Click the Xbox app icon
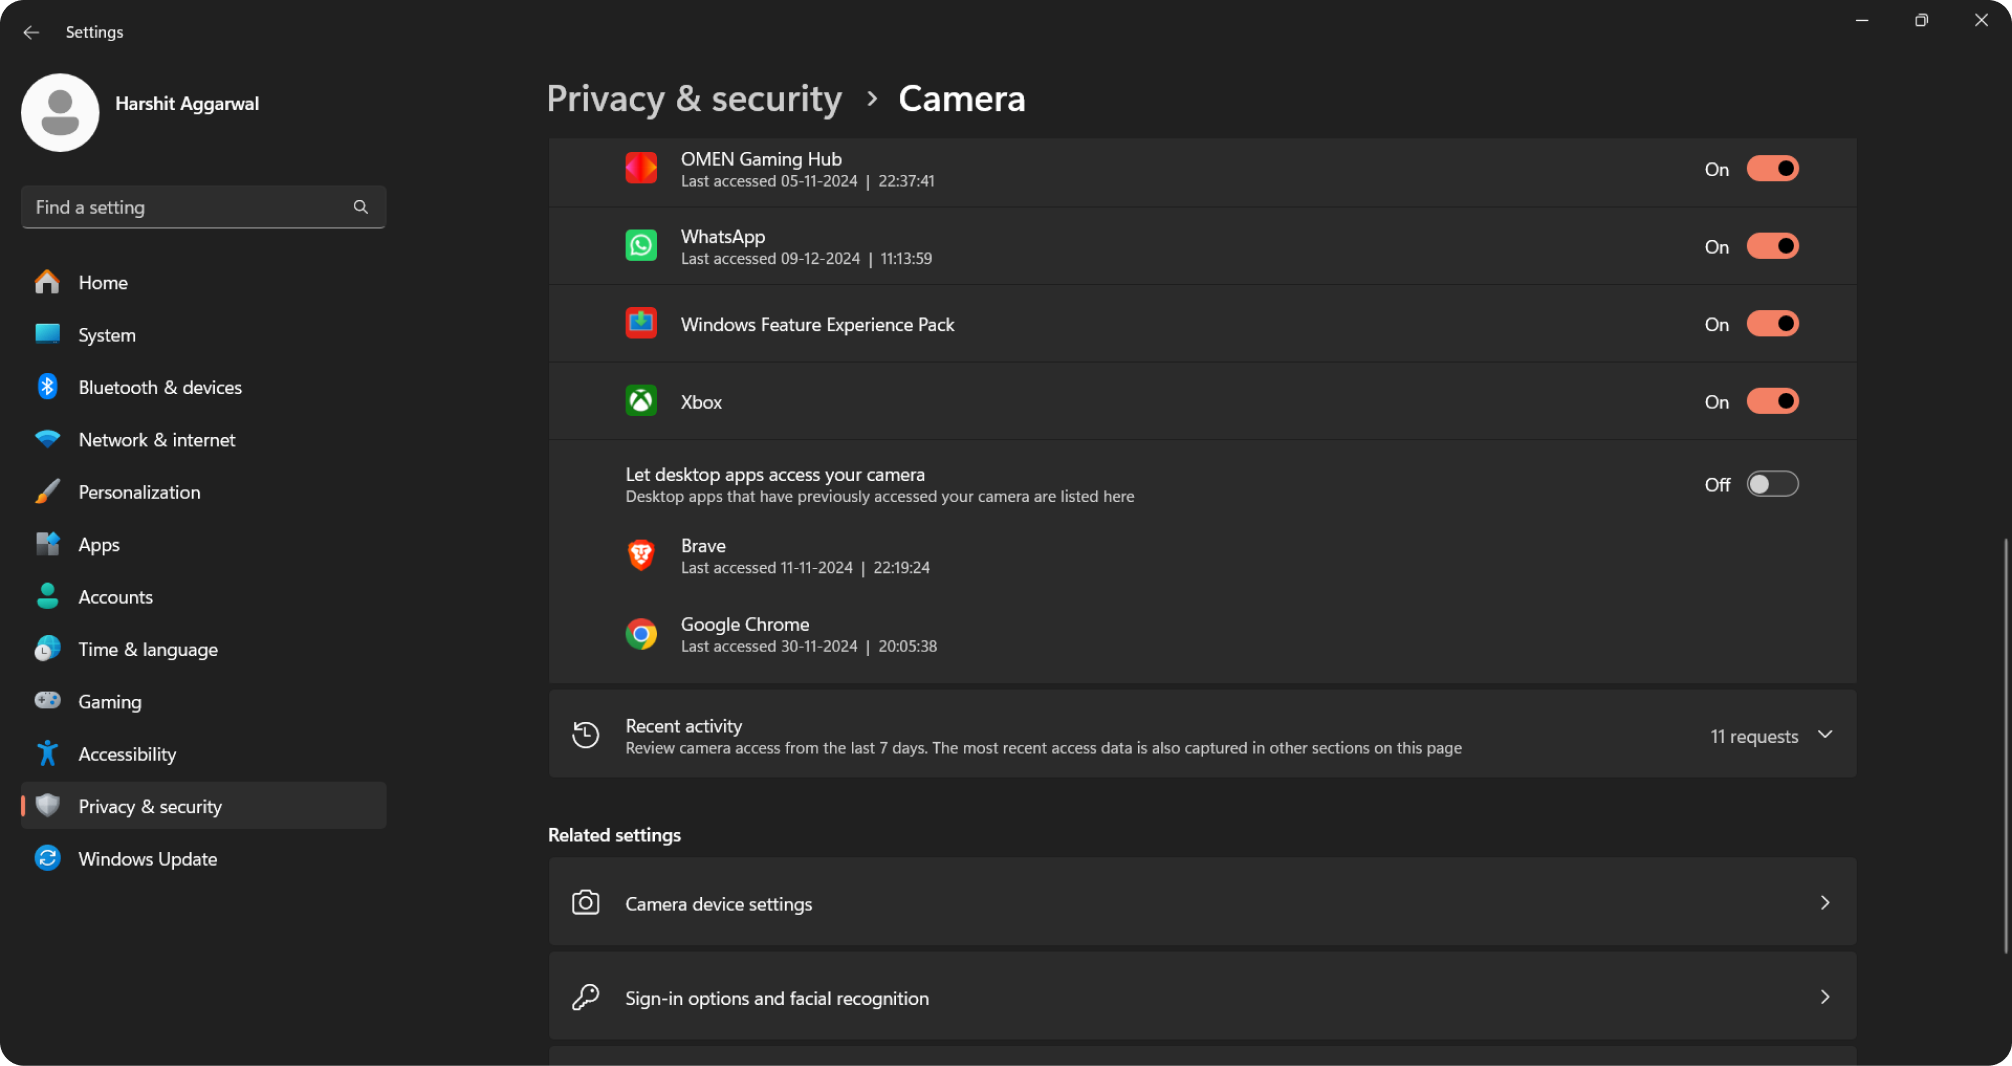 click(641, 401)
